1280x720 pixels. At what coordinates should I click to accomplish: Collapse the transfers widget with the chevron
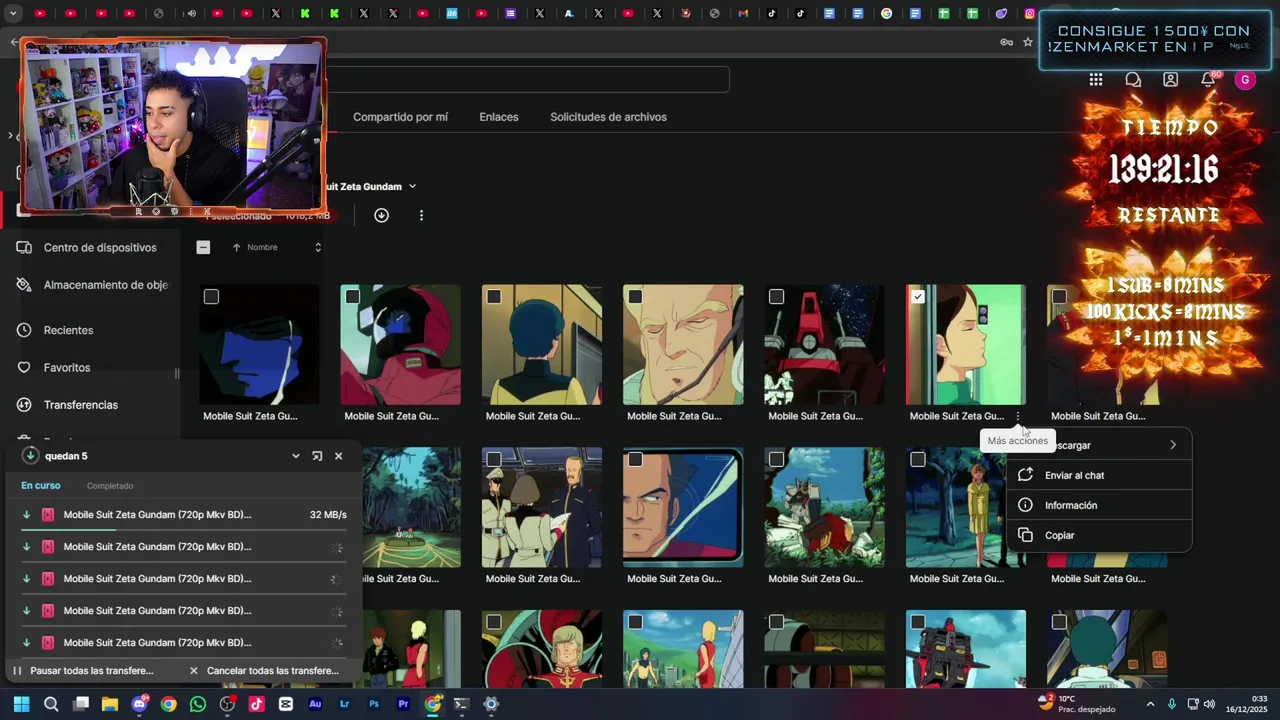click(x=295, y=456)
